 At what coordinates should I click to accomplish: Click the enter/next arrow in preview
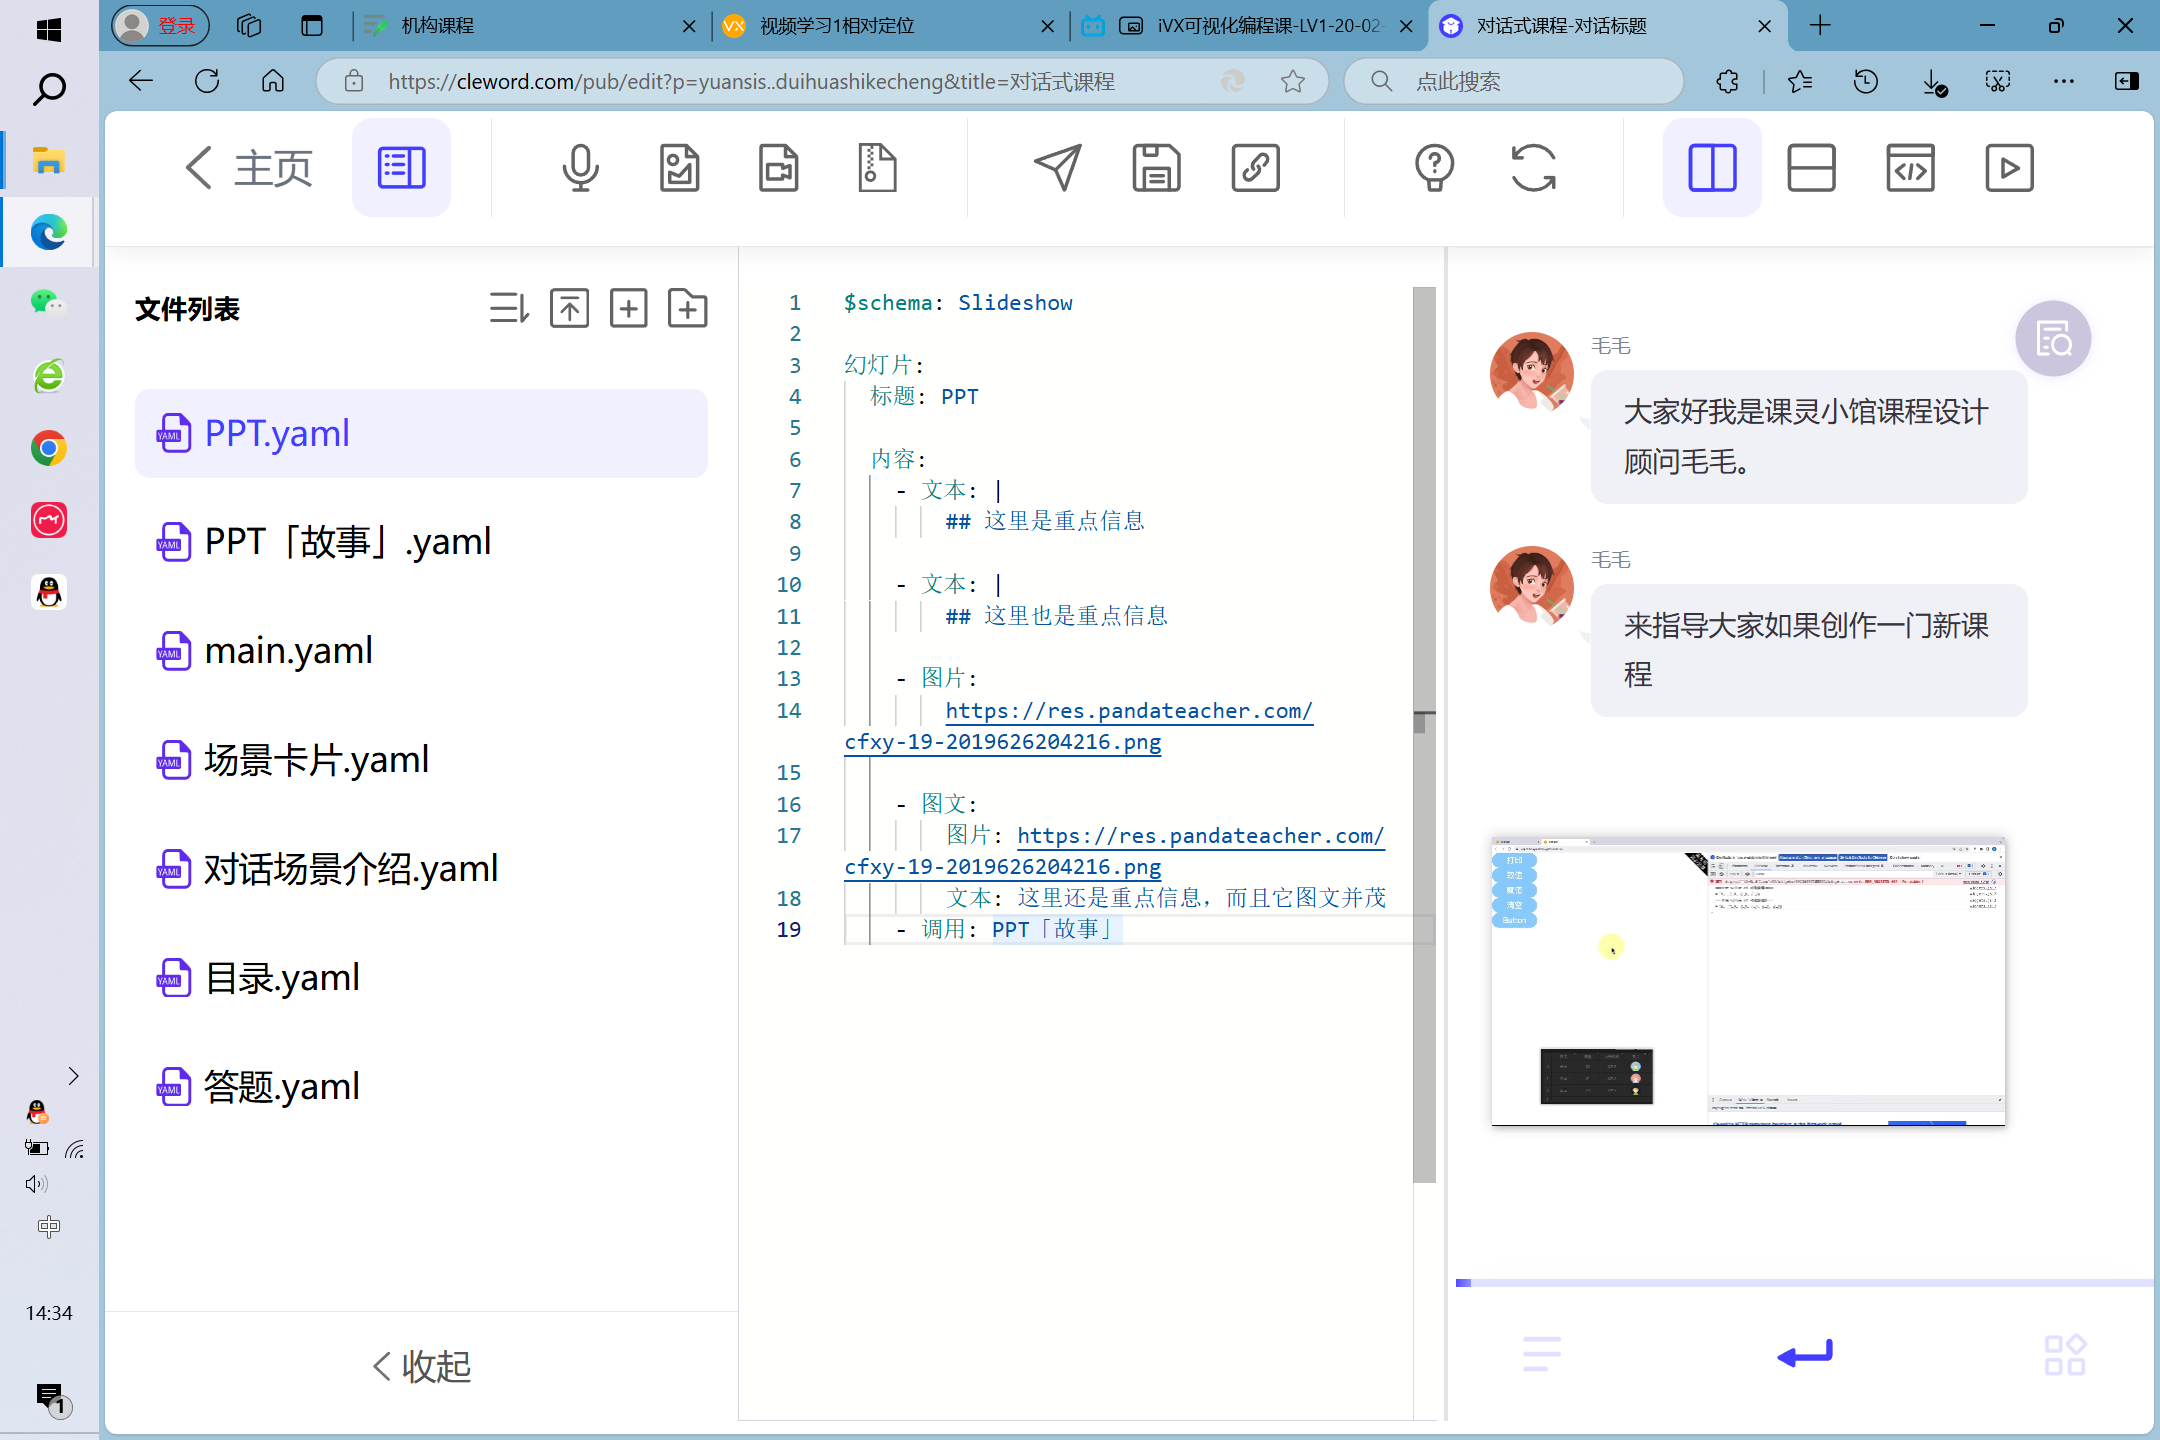tap(1804, 1354)
